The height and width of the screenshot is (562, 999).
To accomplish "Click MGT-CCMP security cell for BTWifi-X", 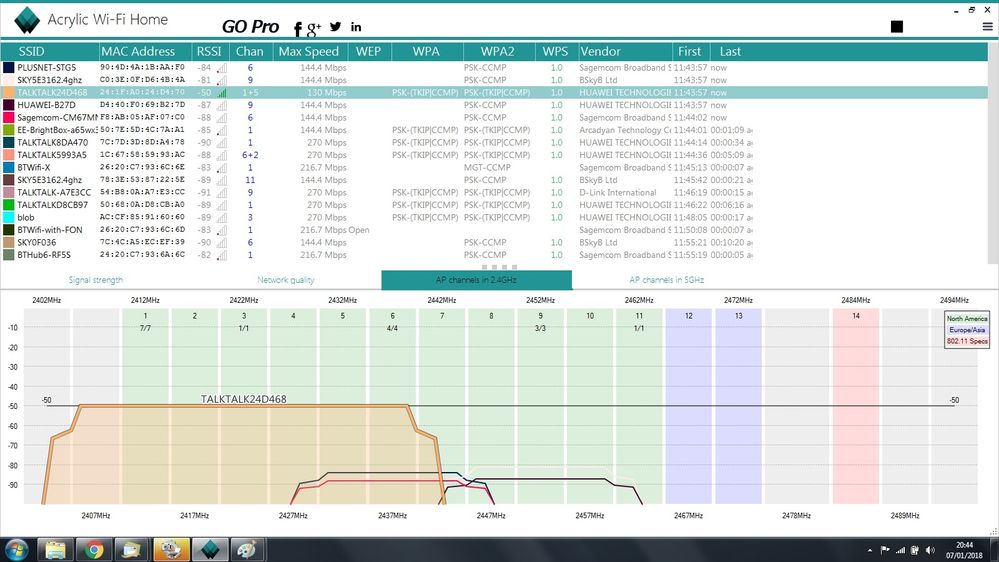I will [487, 168].
